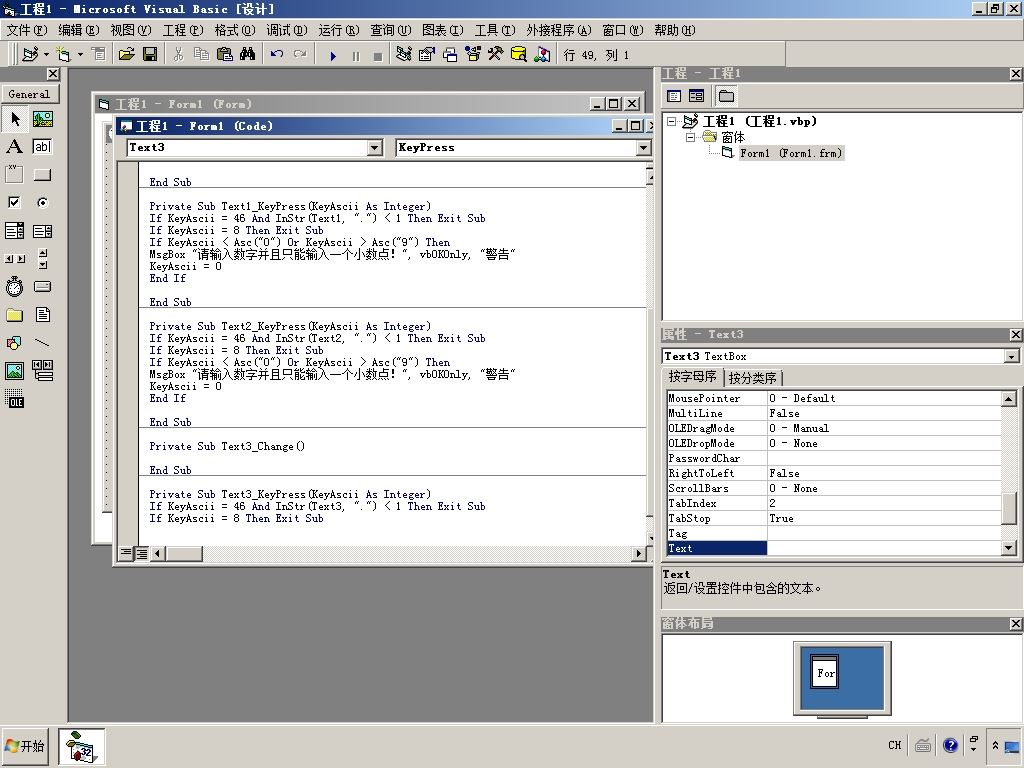Collapse the 工程1 (工程1.vbp) tree node
1024x768 pixels.
671,121
